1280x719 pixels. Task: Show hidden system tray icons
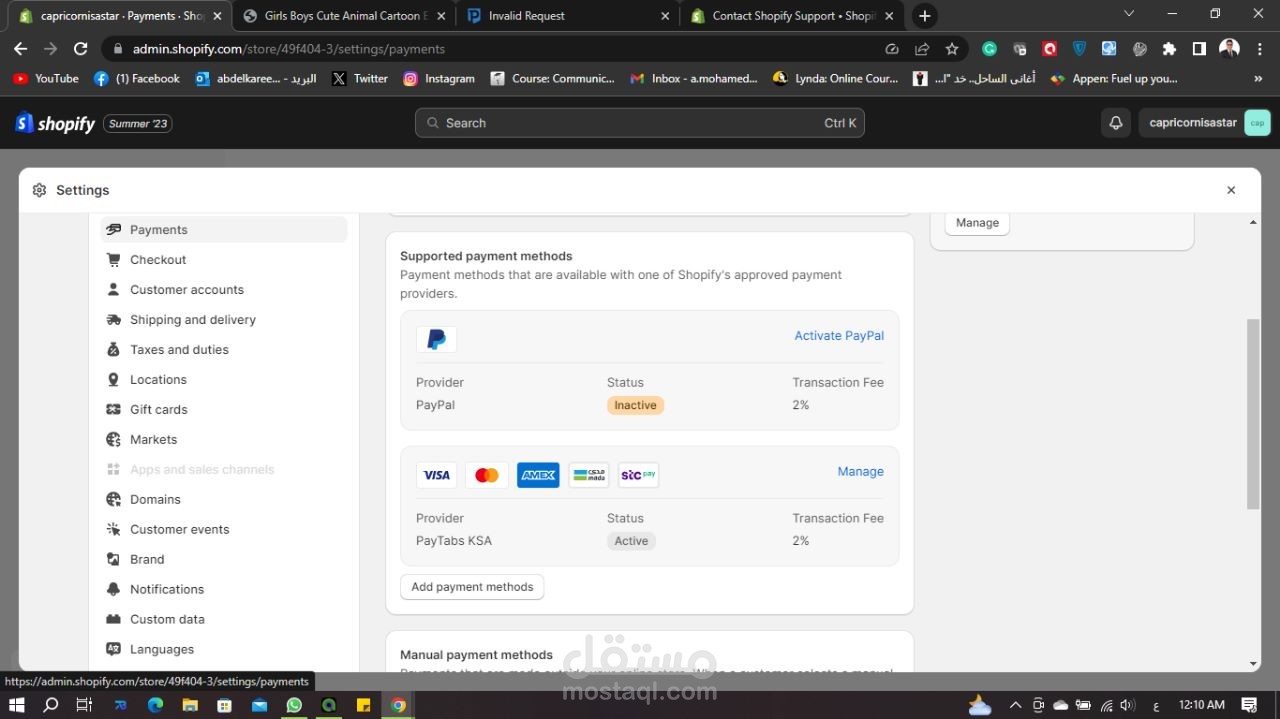pyautogui.click(x=1015, y=705)
